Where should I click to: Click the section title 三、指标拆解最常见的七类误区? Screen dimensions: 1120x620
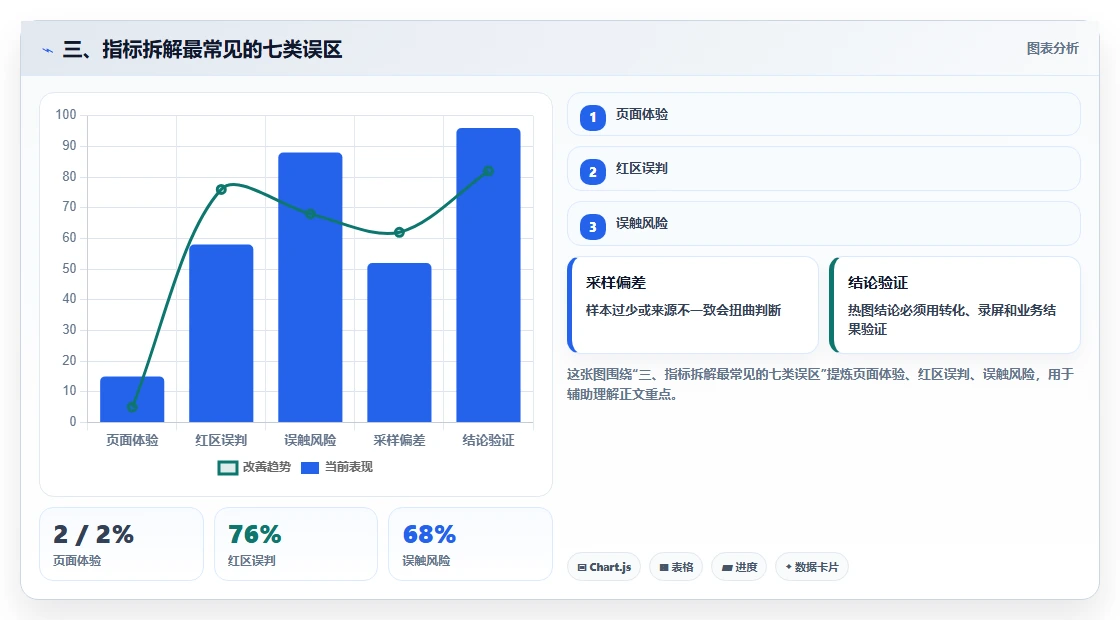point(203,50)
